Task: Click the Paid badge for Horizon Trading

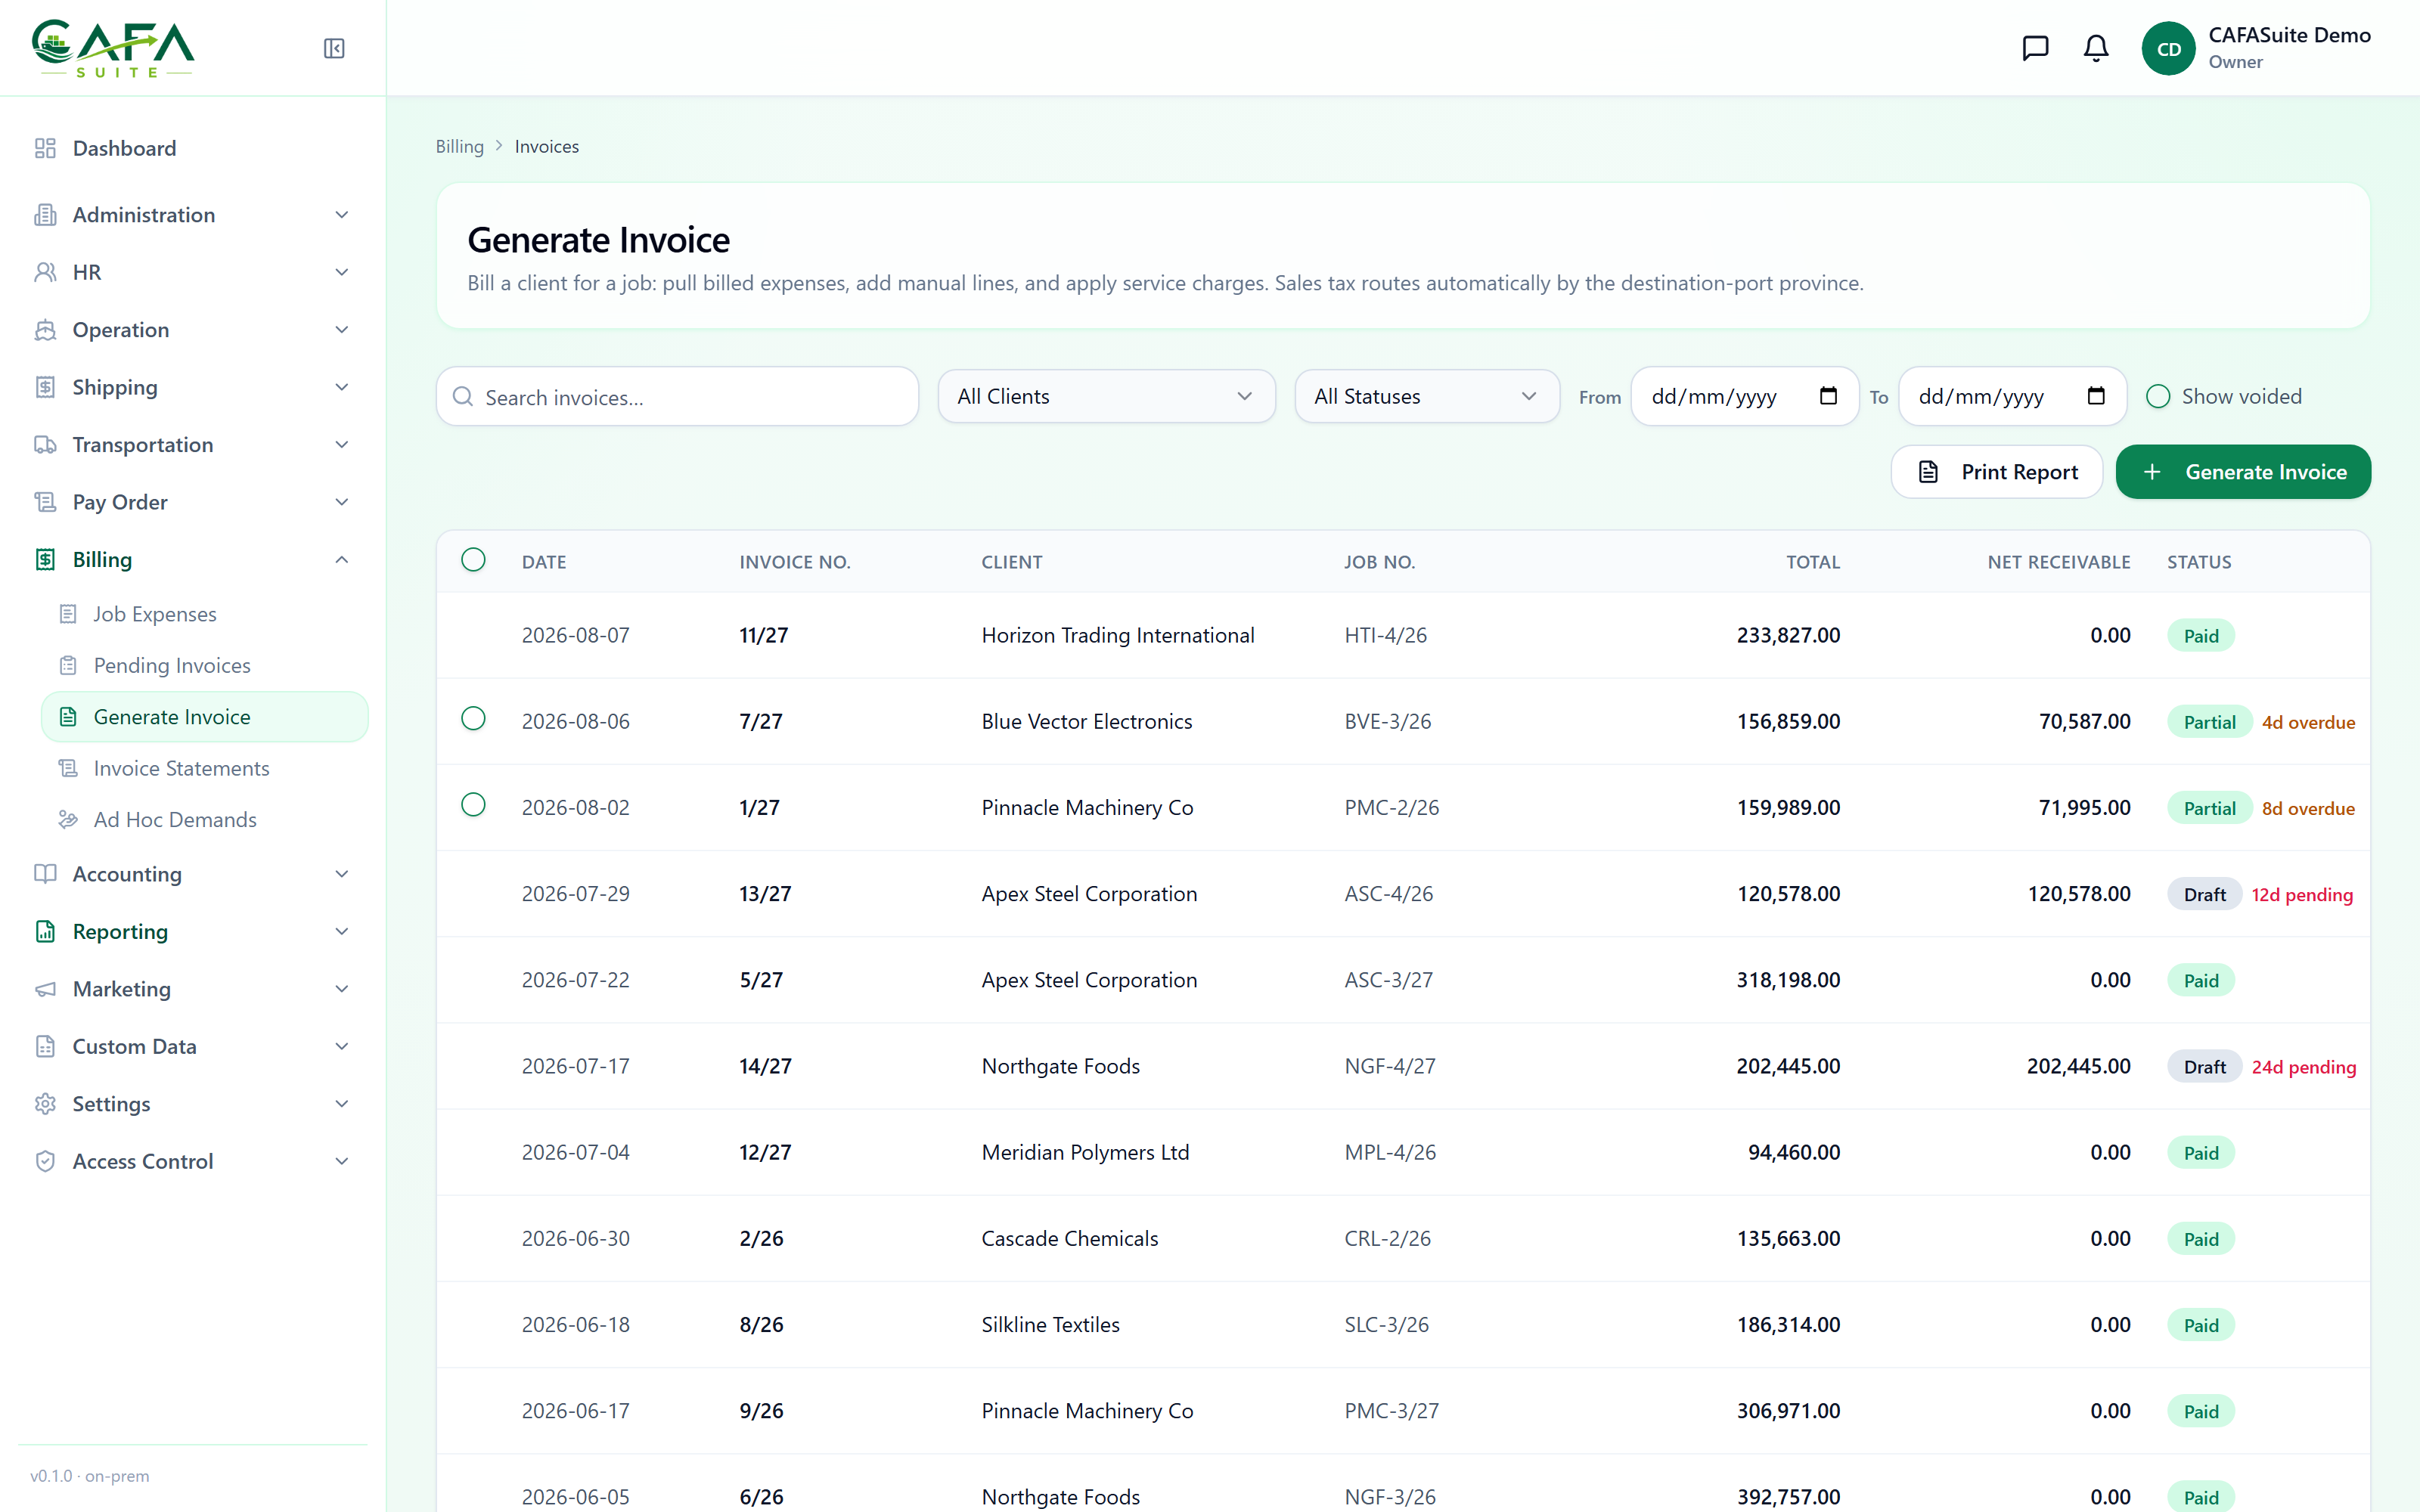Action: (2200, 636)
